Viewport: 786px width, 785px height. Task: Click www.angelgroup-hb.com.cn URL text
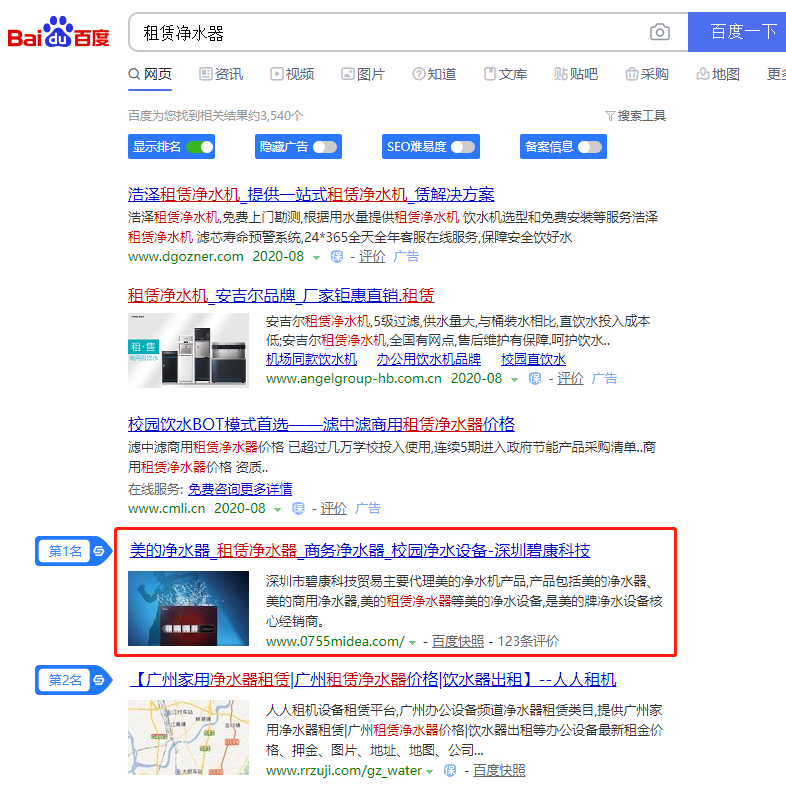(x=353, y=378)
